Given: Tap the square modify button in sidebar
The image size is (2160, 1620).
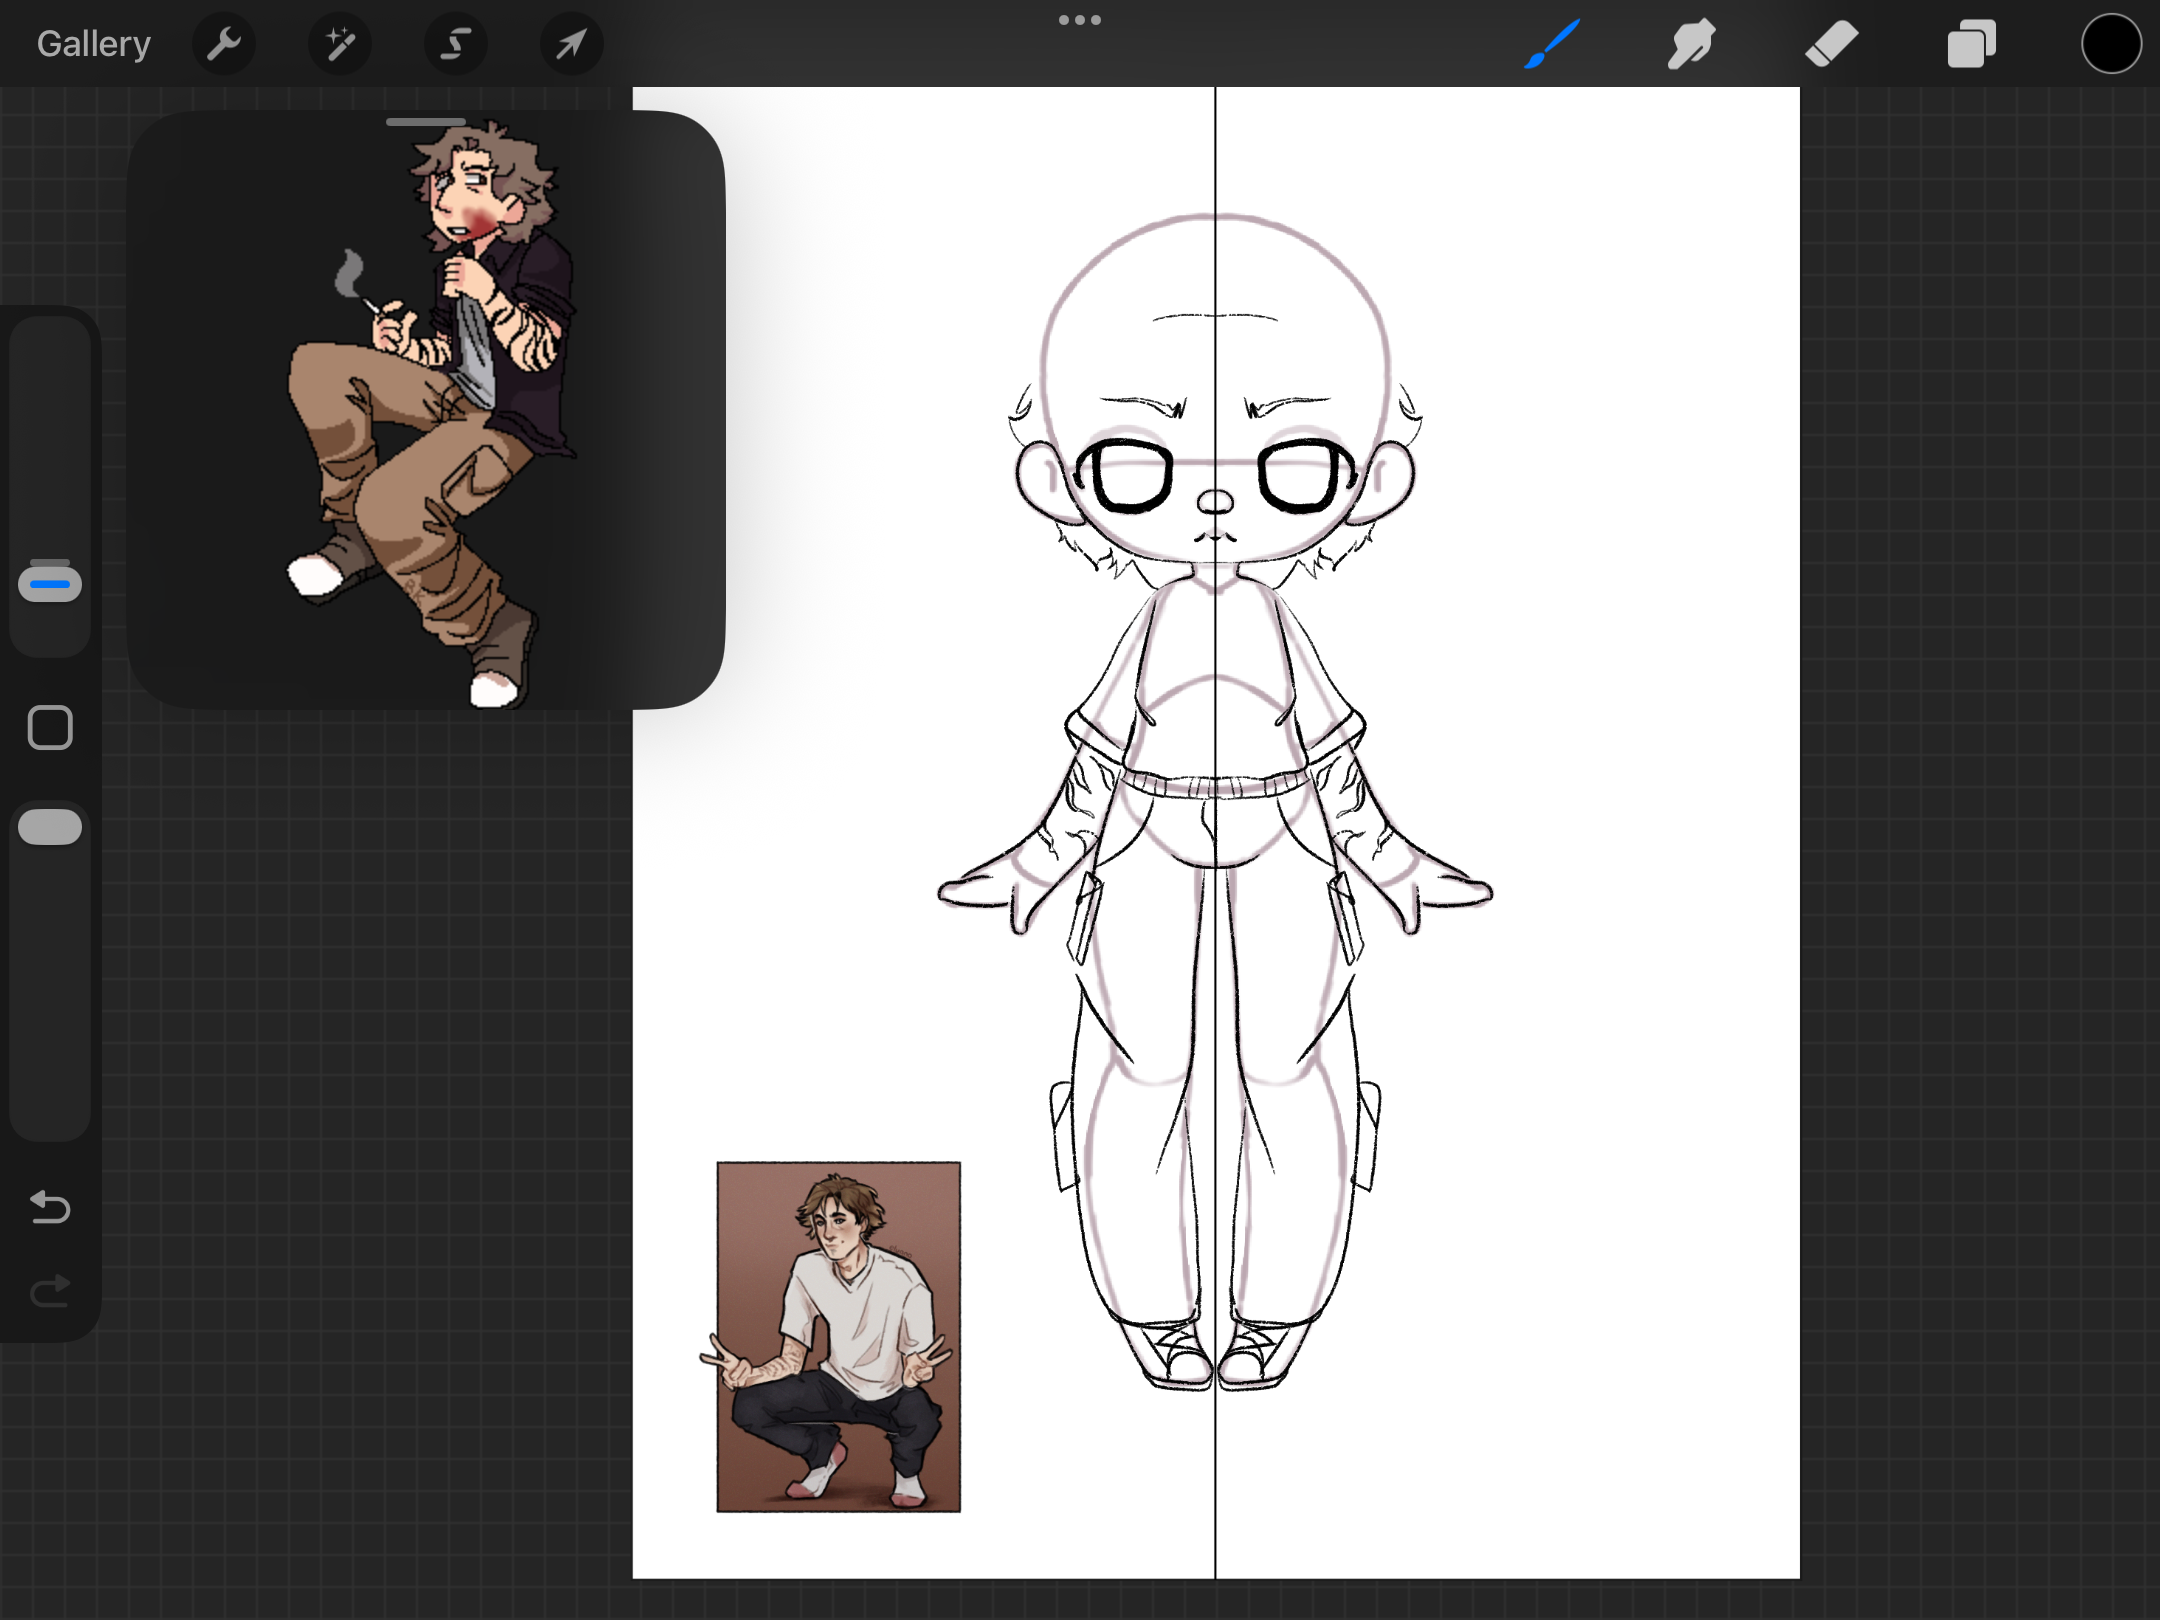Looking at the screenshot, I should click(x=50, y=727).
